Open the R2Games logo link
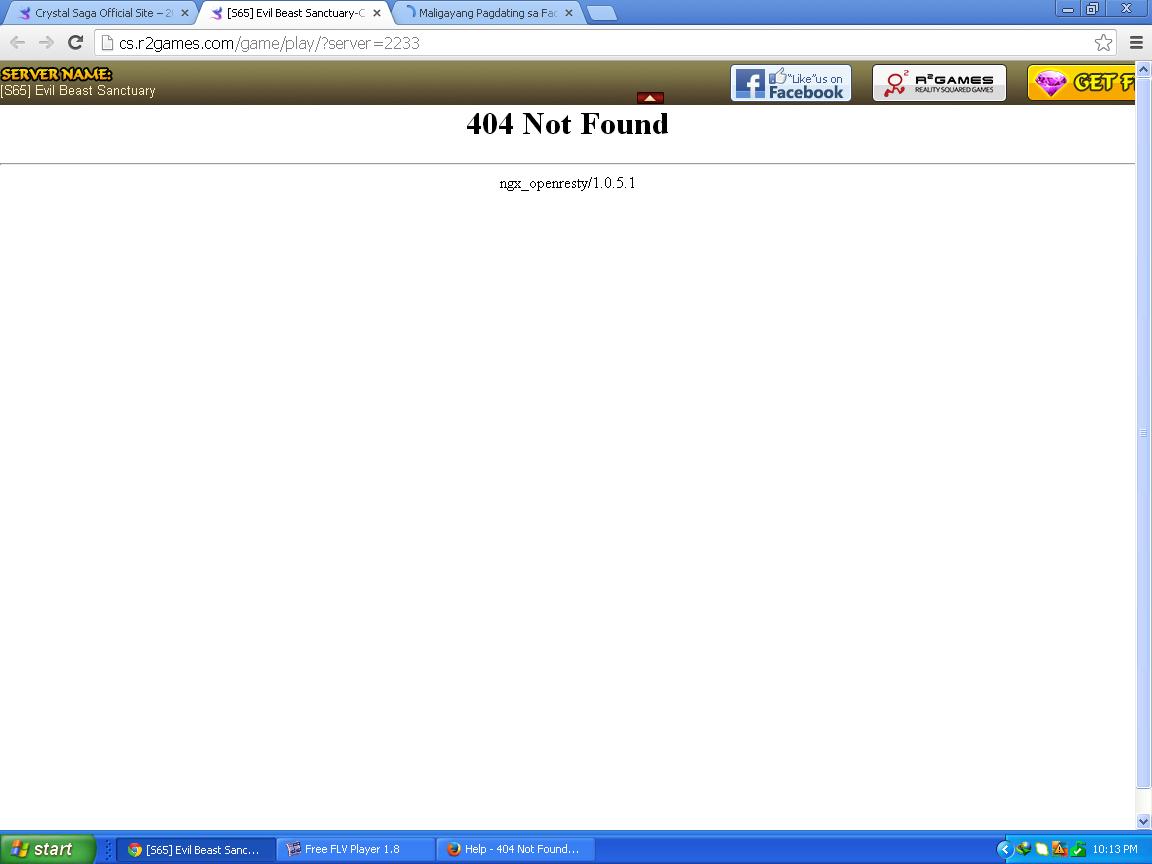 (x=939, y=83)
